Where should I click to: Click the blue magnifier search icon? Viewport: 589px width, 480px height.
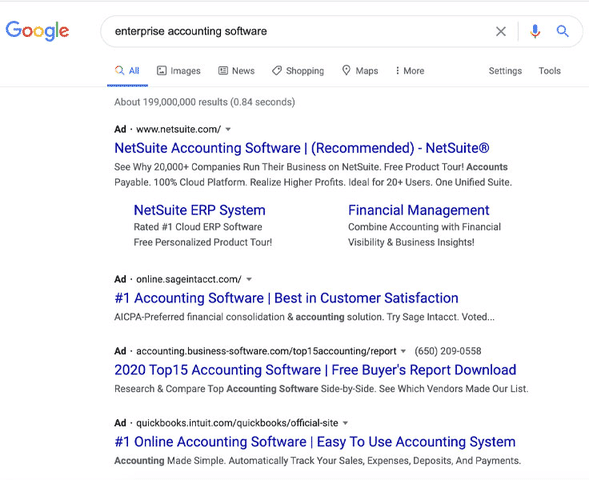(x=562, y=31)
